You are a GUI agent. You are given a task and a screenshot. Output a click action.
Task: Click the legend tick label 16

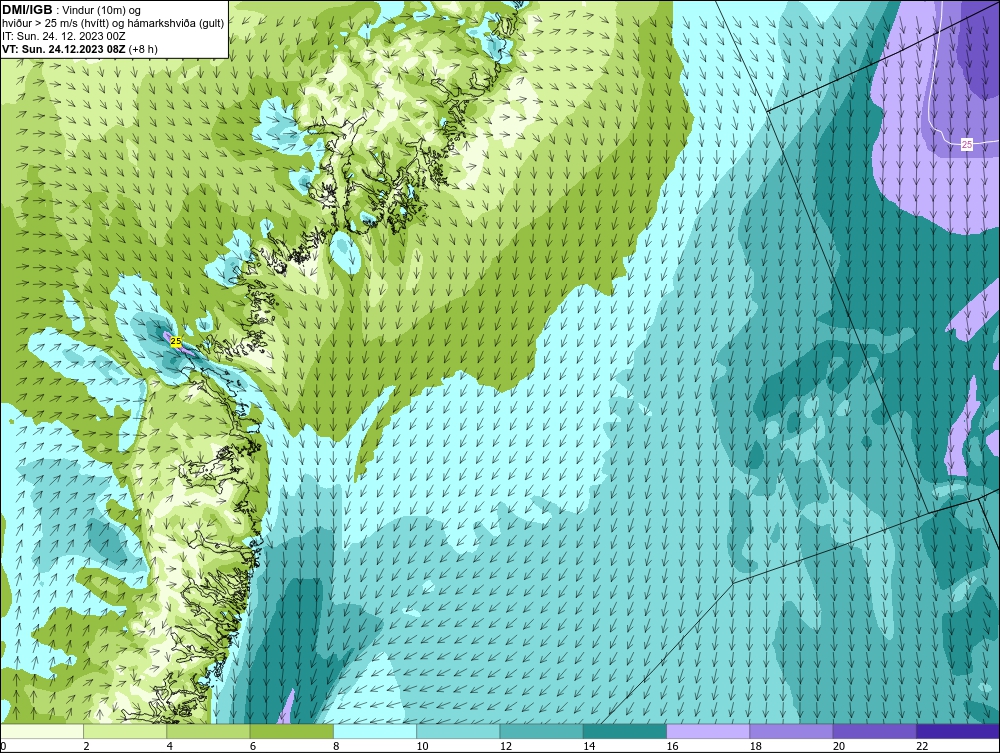pos(672,747)
